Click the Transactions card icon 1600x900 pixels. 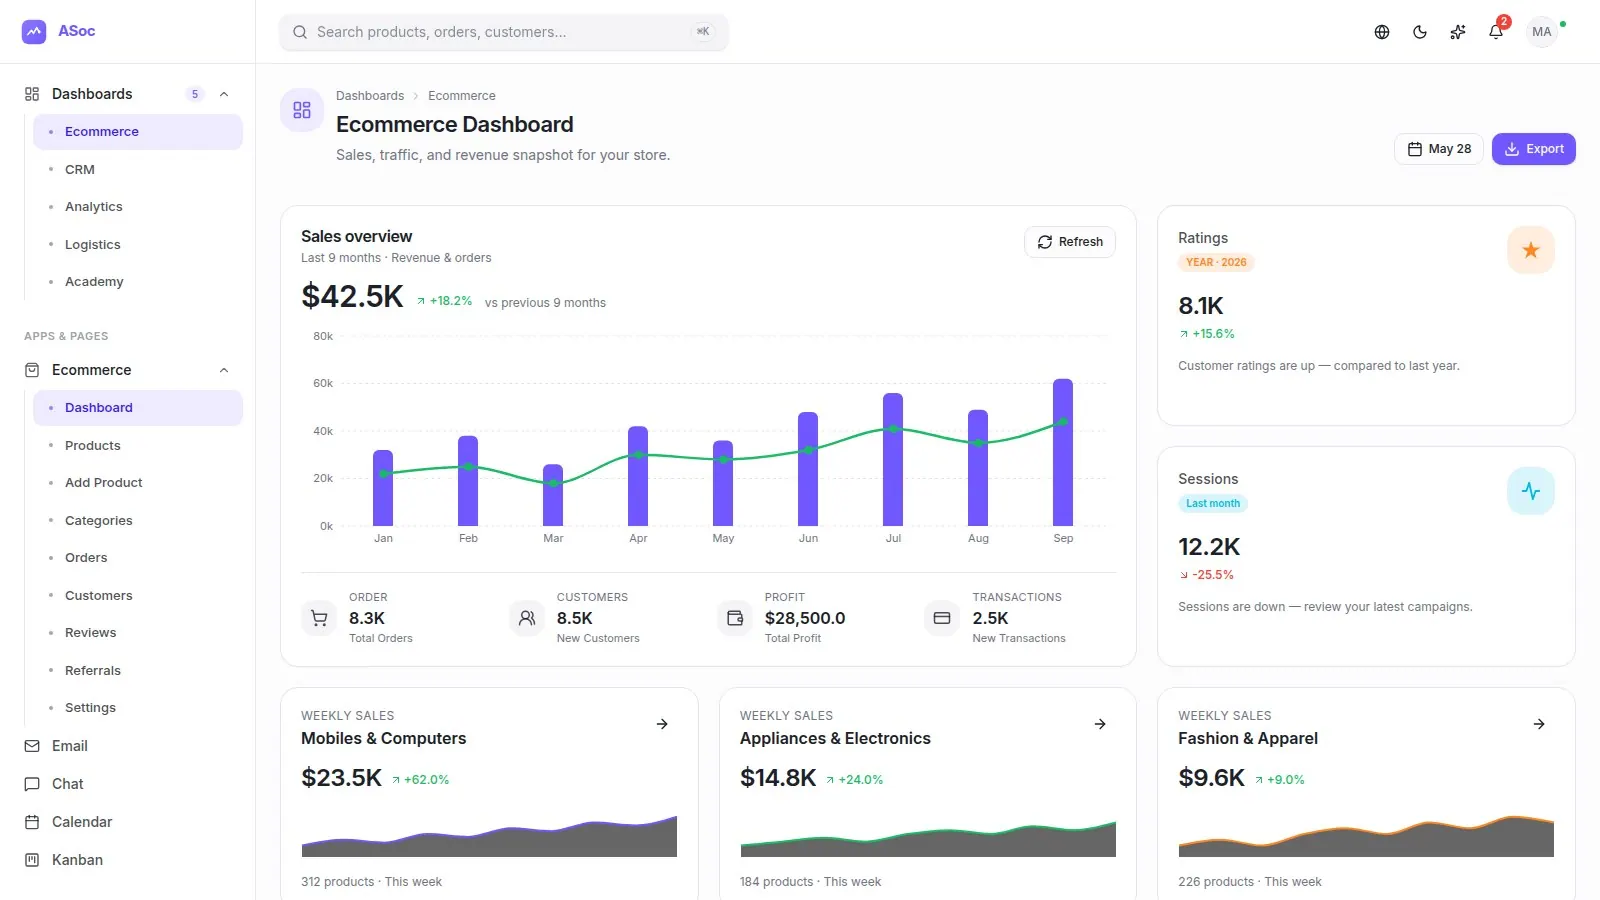coord(942,618)
